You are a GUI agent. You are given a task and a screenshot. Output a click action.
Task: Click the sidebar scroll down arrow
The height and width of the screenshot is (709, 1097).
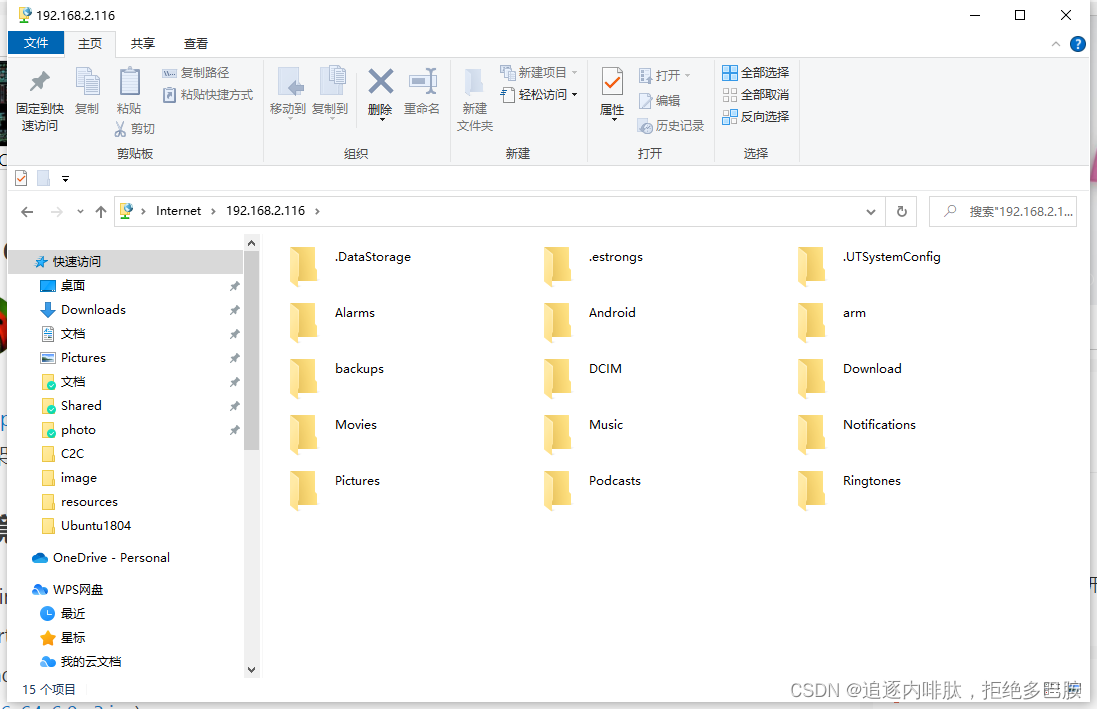tap(252, 670)
